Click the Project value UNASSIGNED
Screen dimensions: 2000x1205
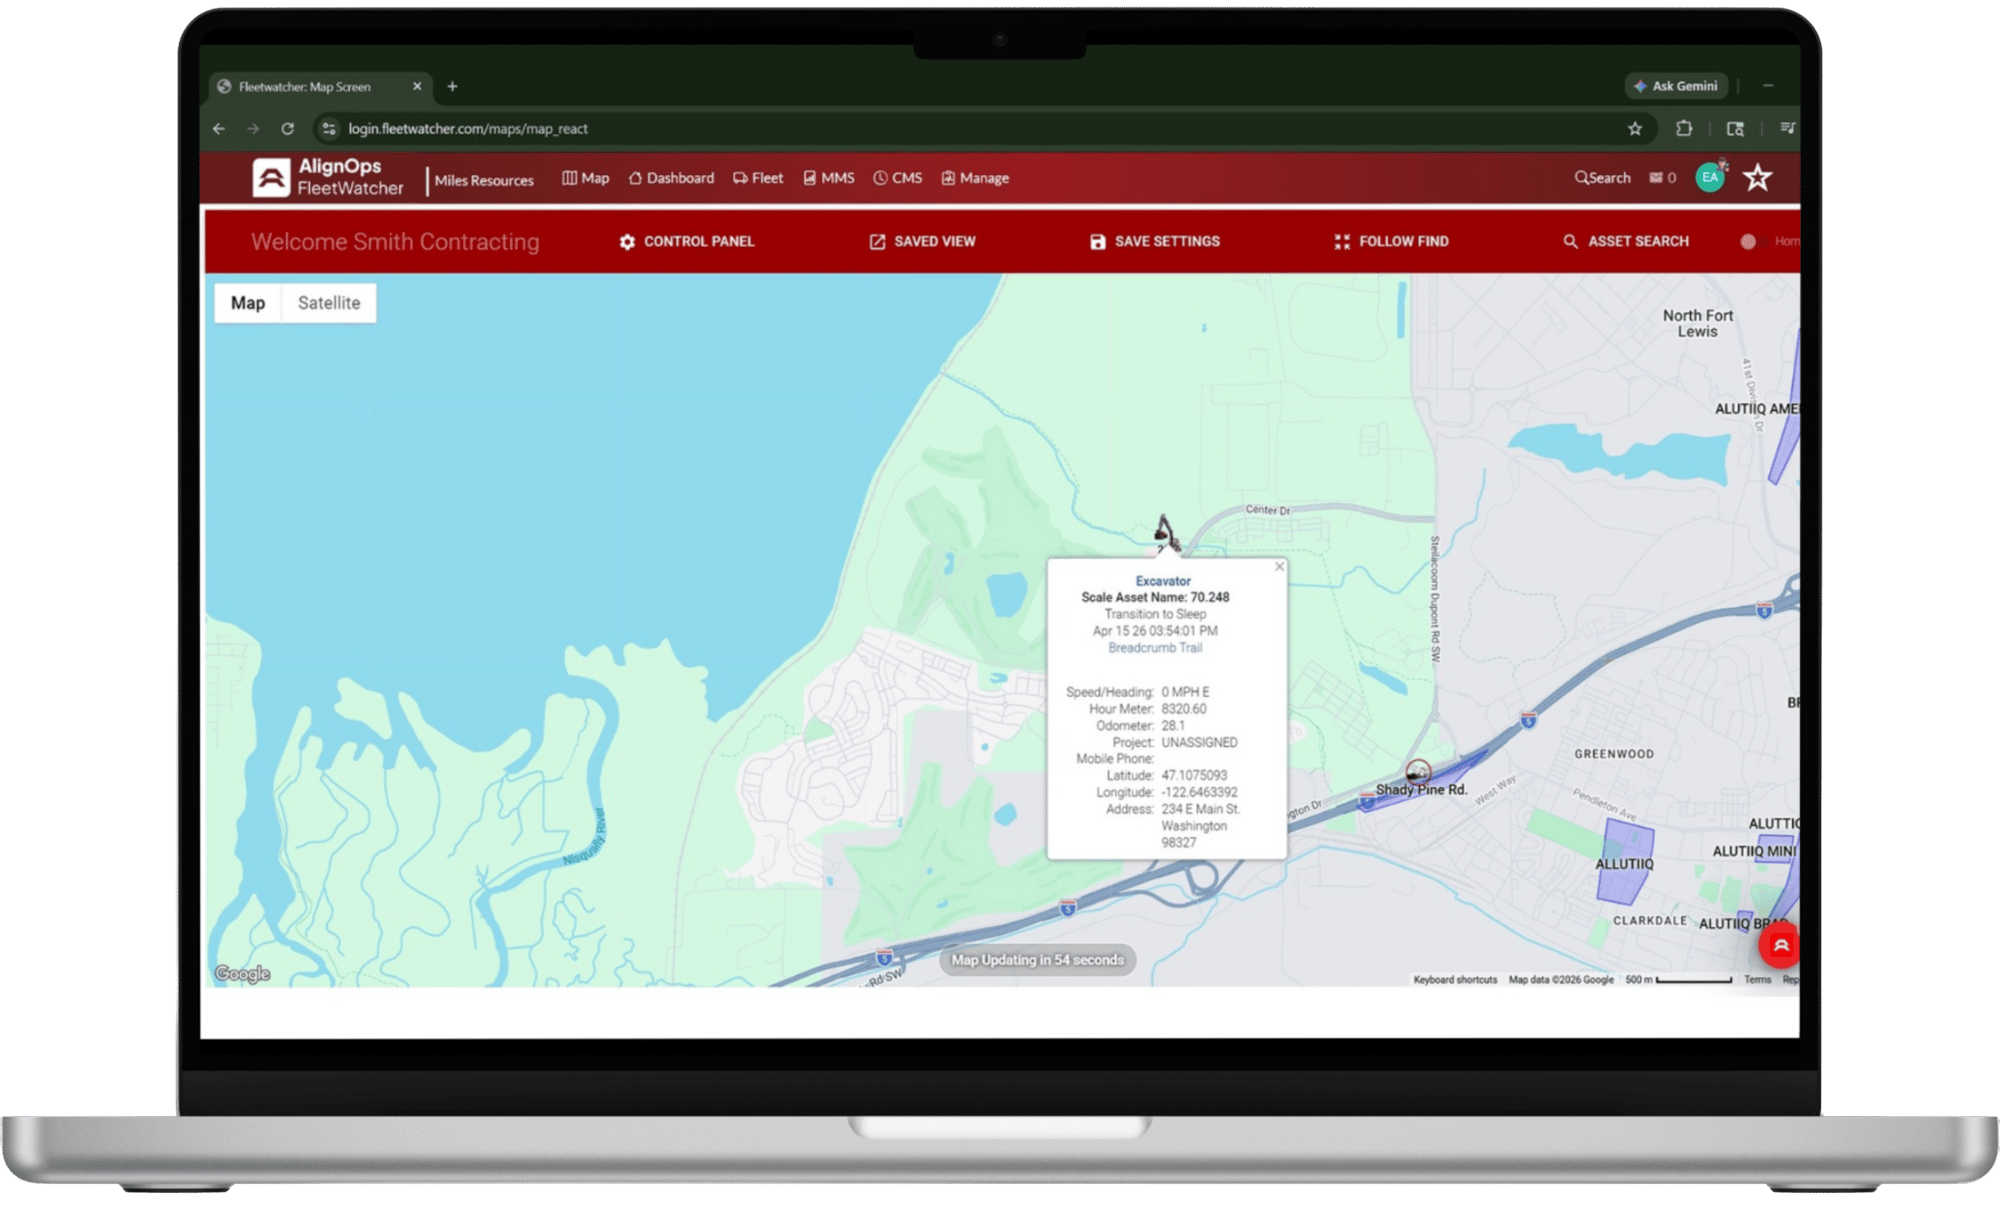pos(1199,743)
